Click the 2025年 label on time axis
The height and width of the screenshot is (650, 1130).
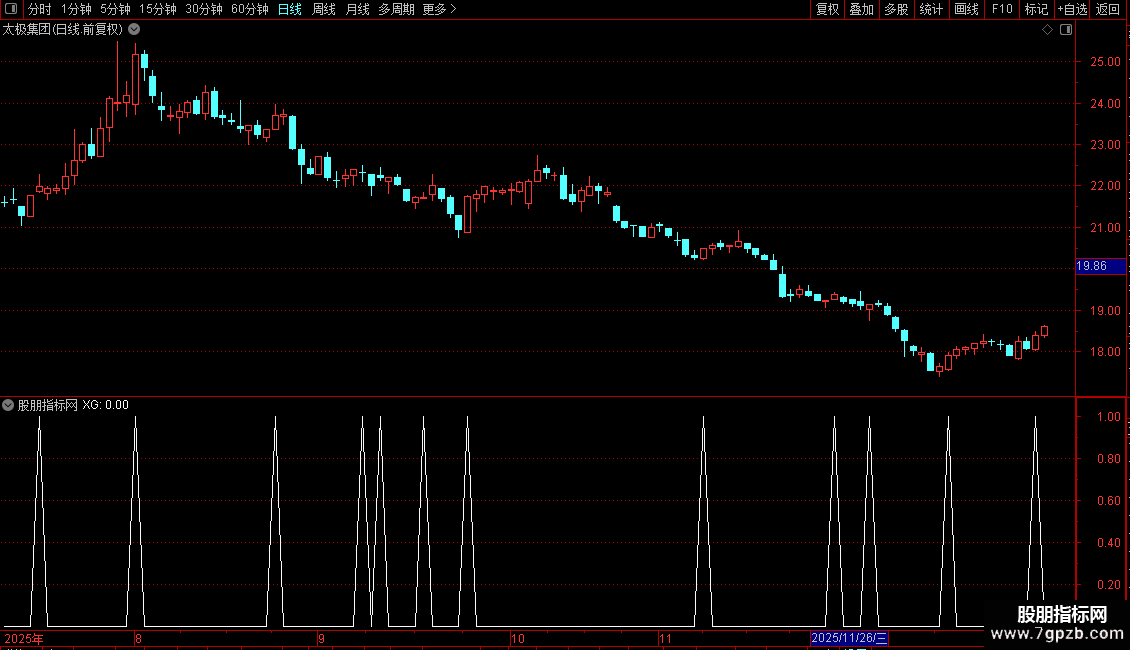pyautogui.click(x=24, y=638)
